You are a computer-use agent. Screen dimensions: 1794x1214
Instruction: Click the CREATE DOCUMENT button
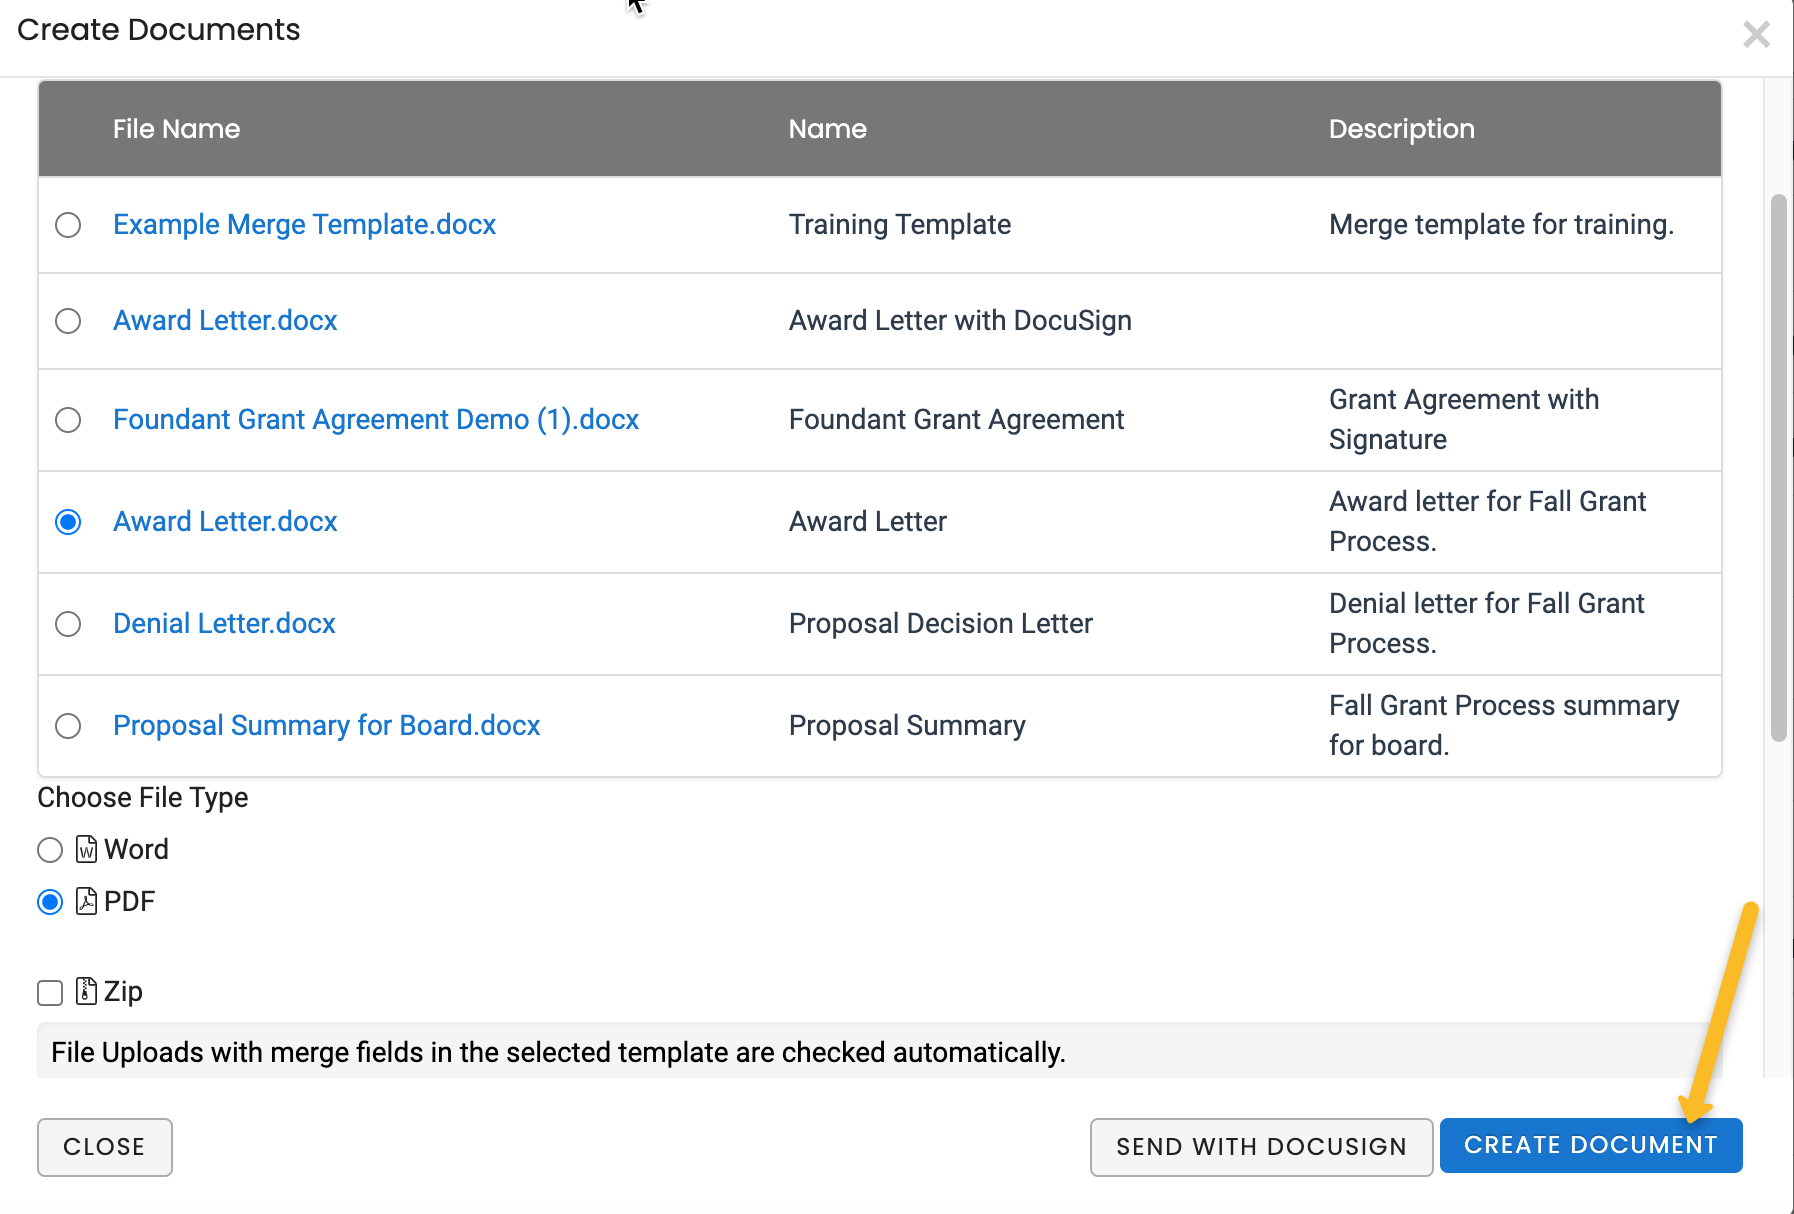[1590, 1145]
